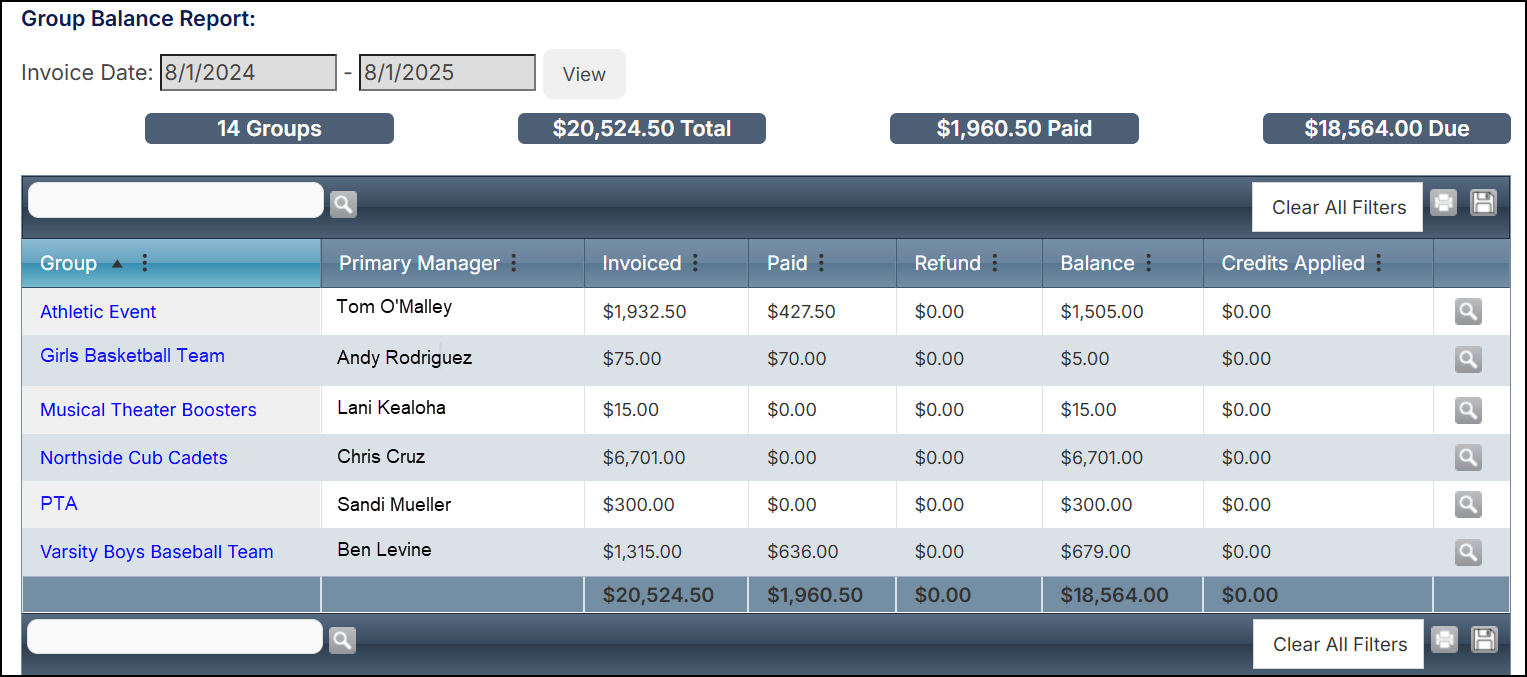The width and height of the screenshot is (1527, 677).
Task: Click top Clear All Filters button
Action: click(1339, 207)
